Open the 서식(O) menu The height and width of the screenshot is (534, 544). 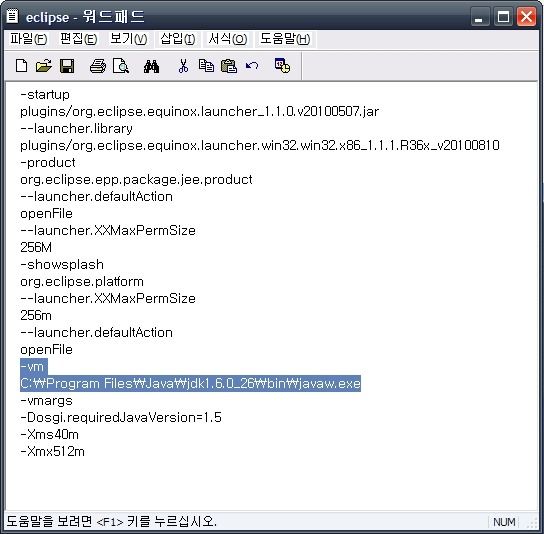pyautogui.click(x=228, y=39)
